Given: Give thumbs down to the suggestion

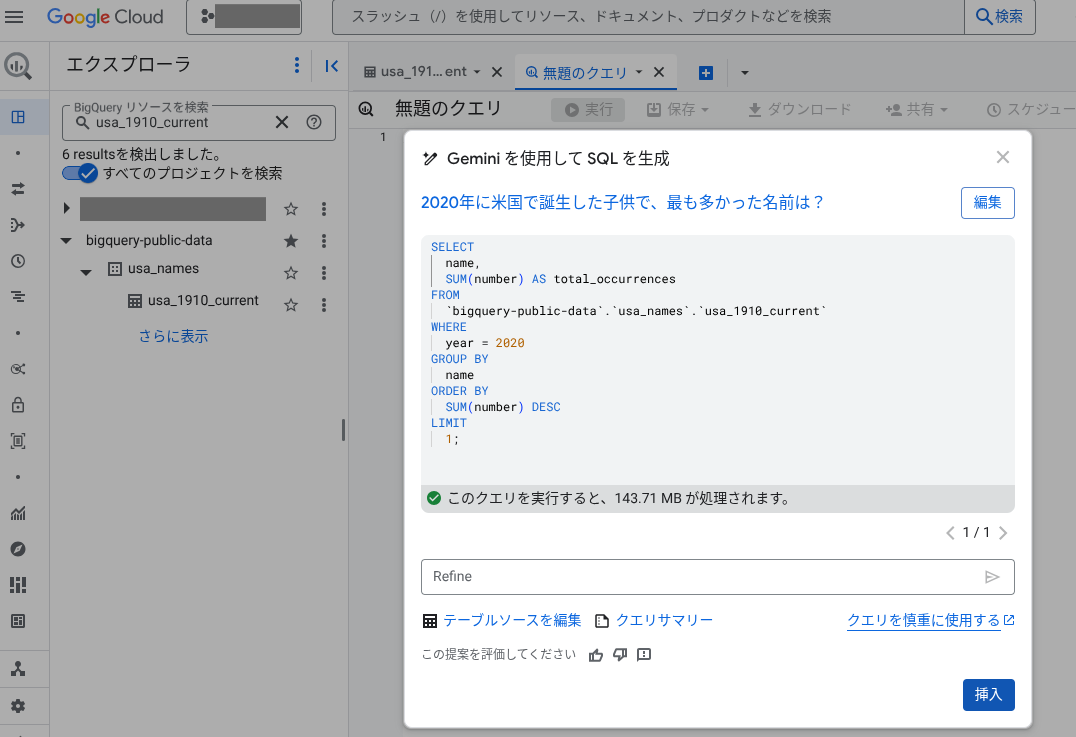Looking at the screenshot, I should (x=620, y=655).
